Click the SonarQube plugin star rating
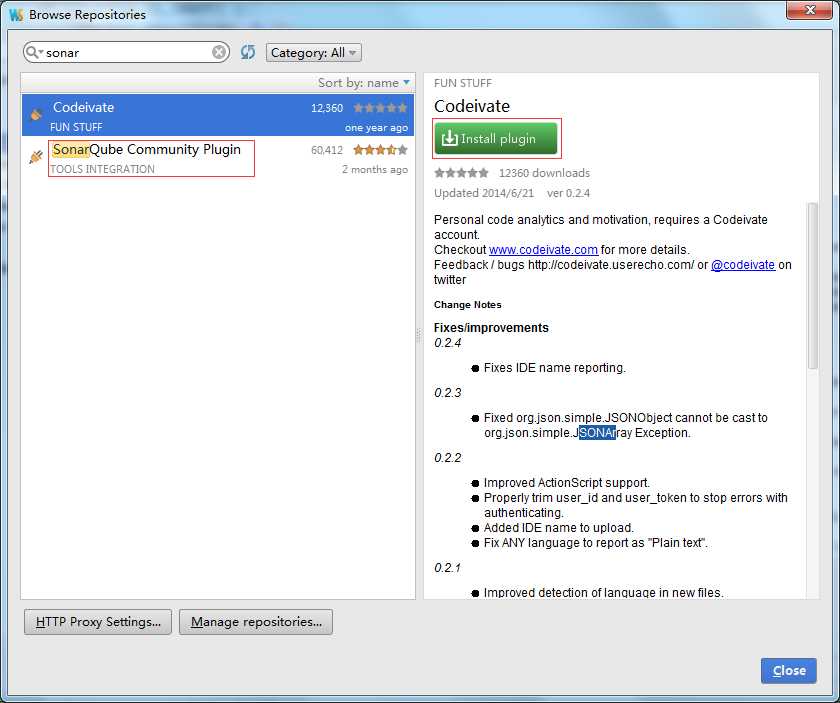The image size is (840, 703). tap(380, 150)
